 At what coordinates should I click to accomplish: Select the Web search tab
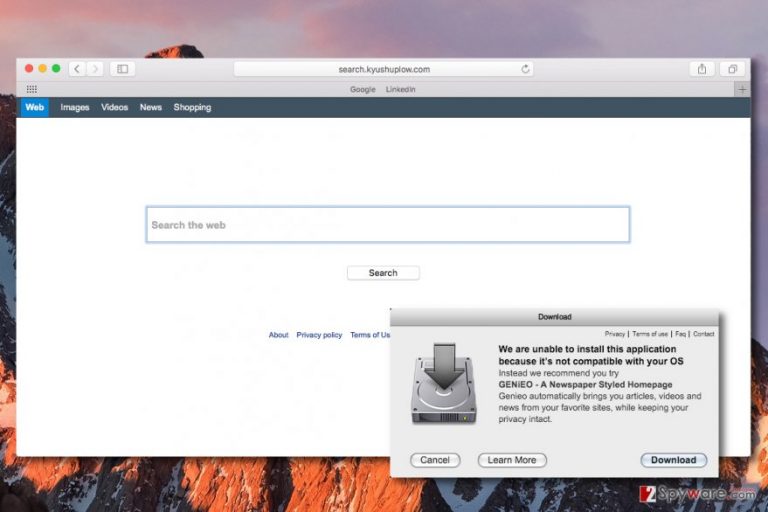[x=35, y=107]
